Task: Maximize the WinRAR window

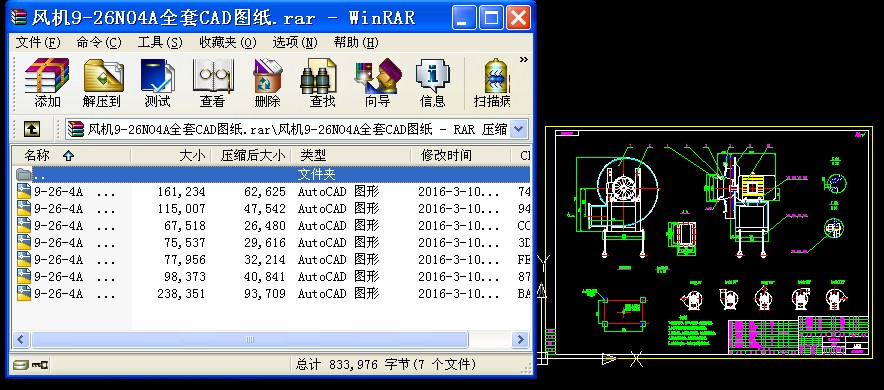Action: [491, 18]
